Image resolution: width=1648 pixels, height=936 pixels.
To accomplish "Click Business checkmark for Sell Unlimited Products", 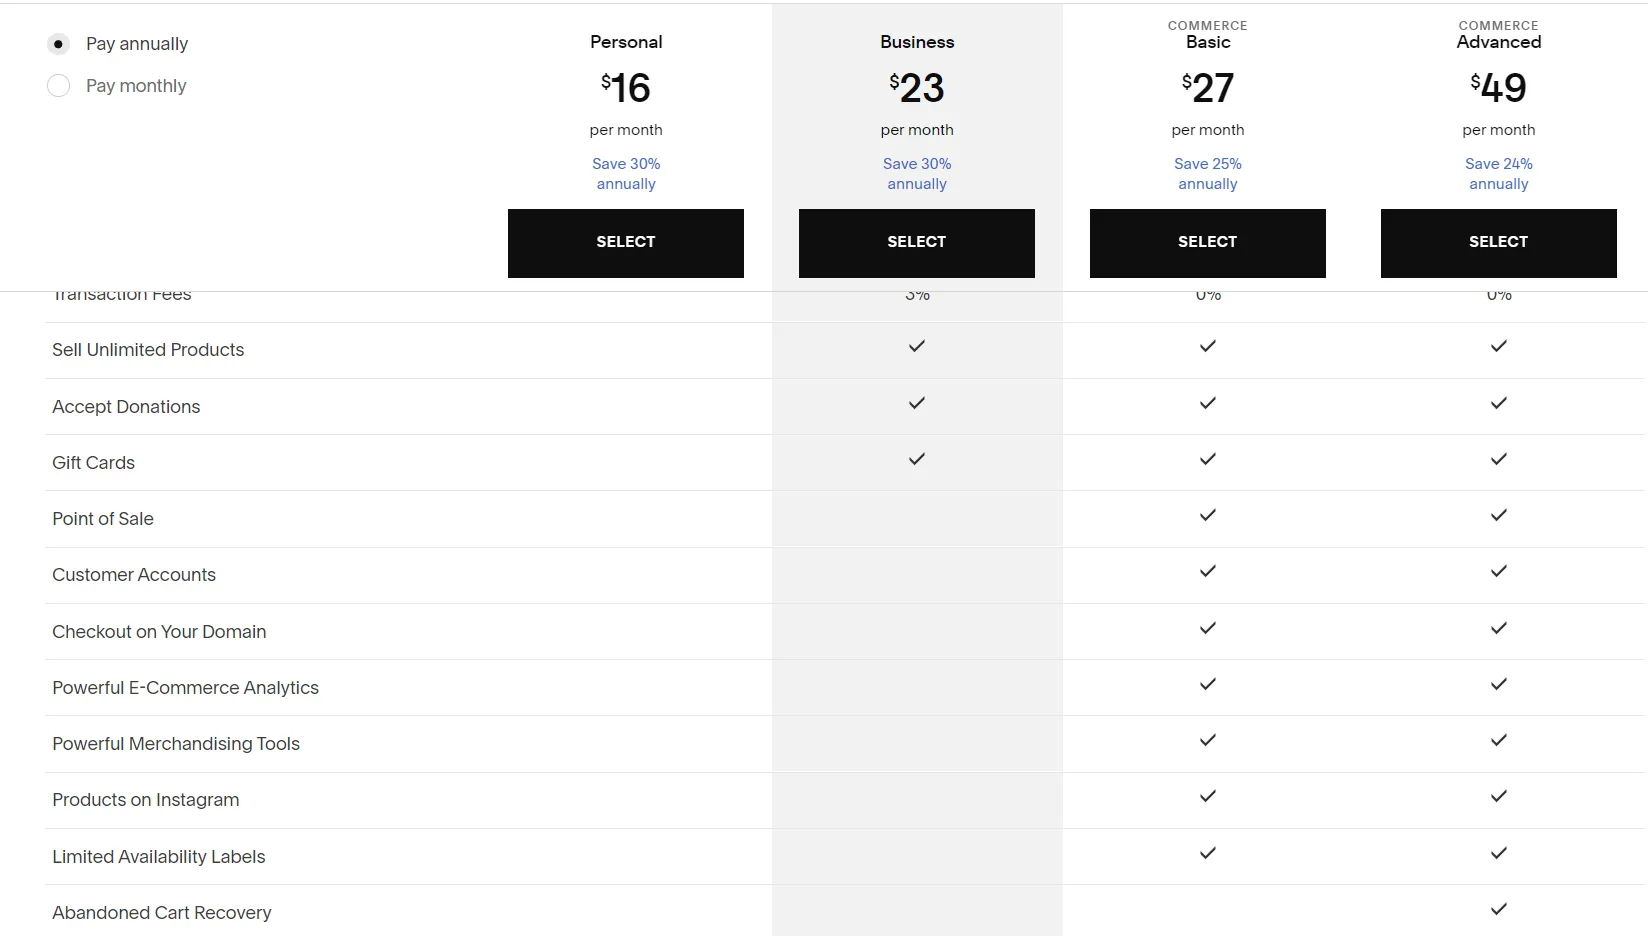I will (x=916, y=346).
